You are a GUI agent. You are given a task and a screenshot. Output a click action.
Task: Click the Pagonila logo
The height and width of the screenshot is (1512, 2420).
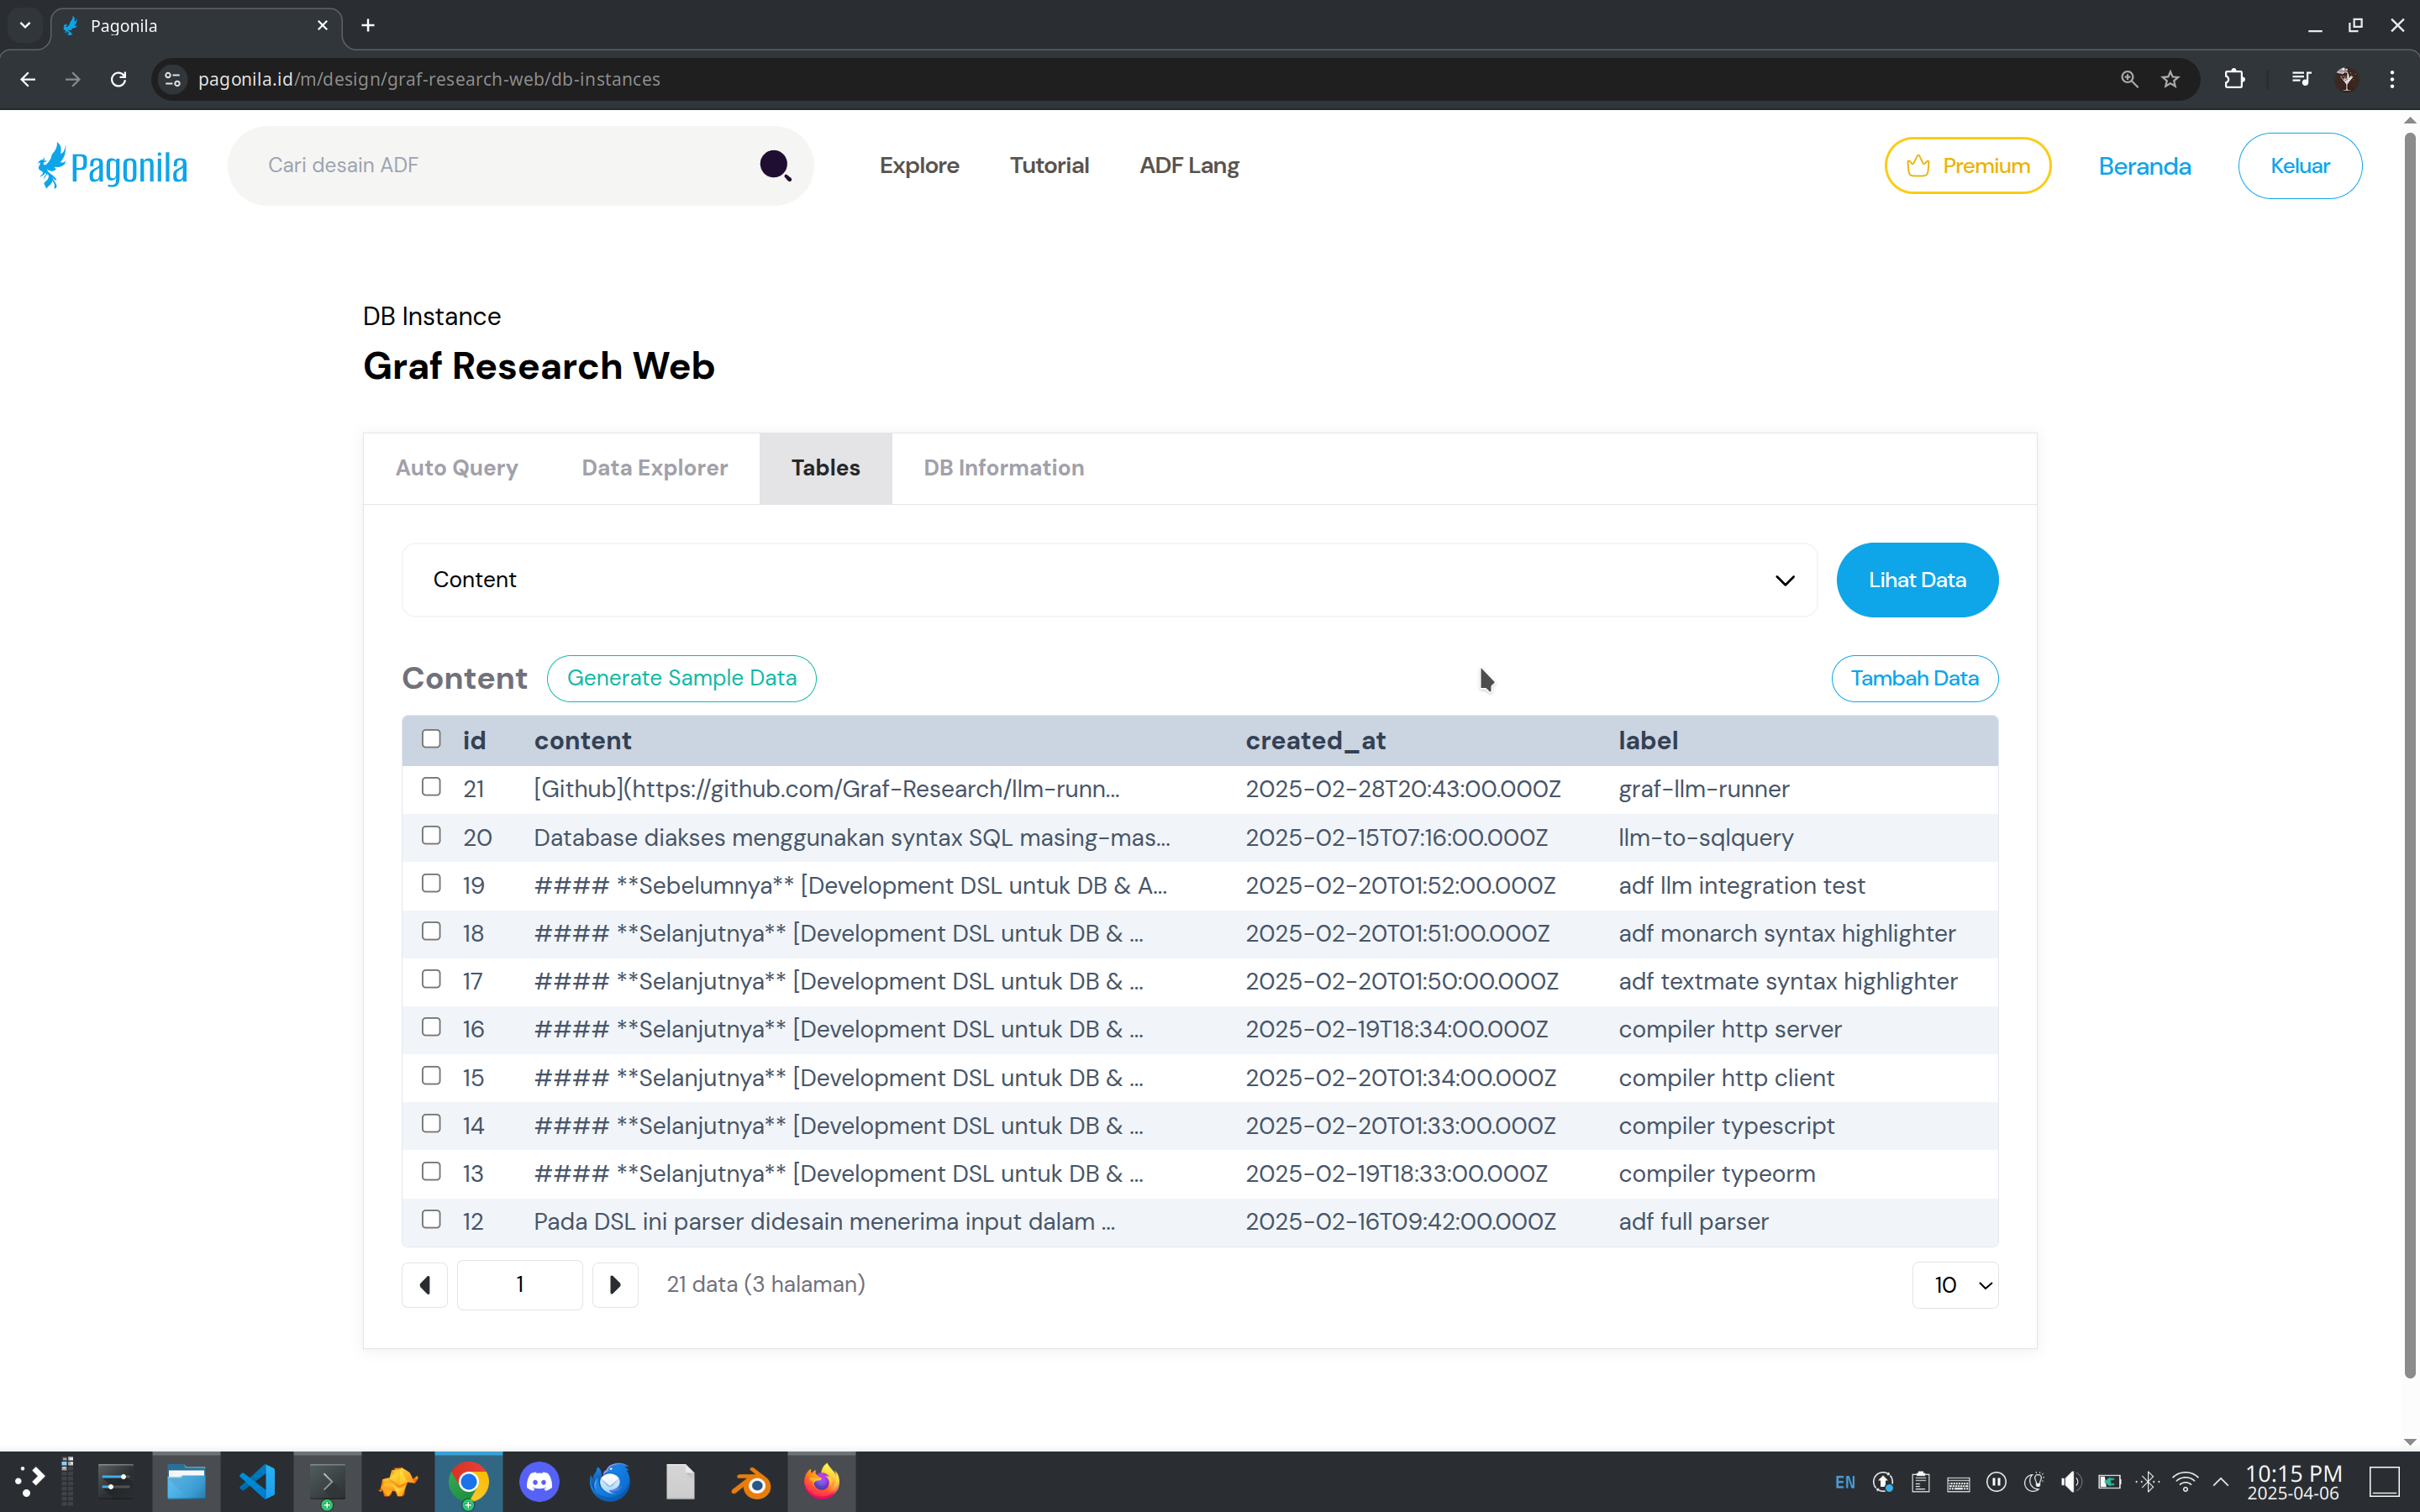coord(112,166)
